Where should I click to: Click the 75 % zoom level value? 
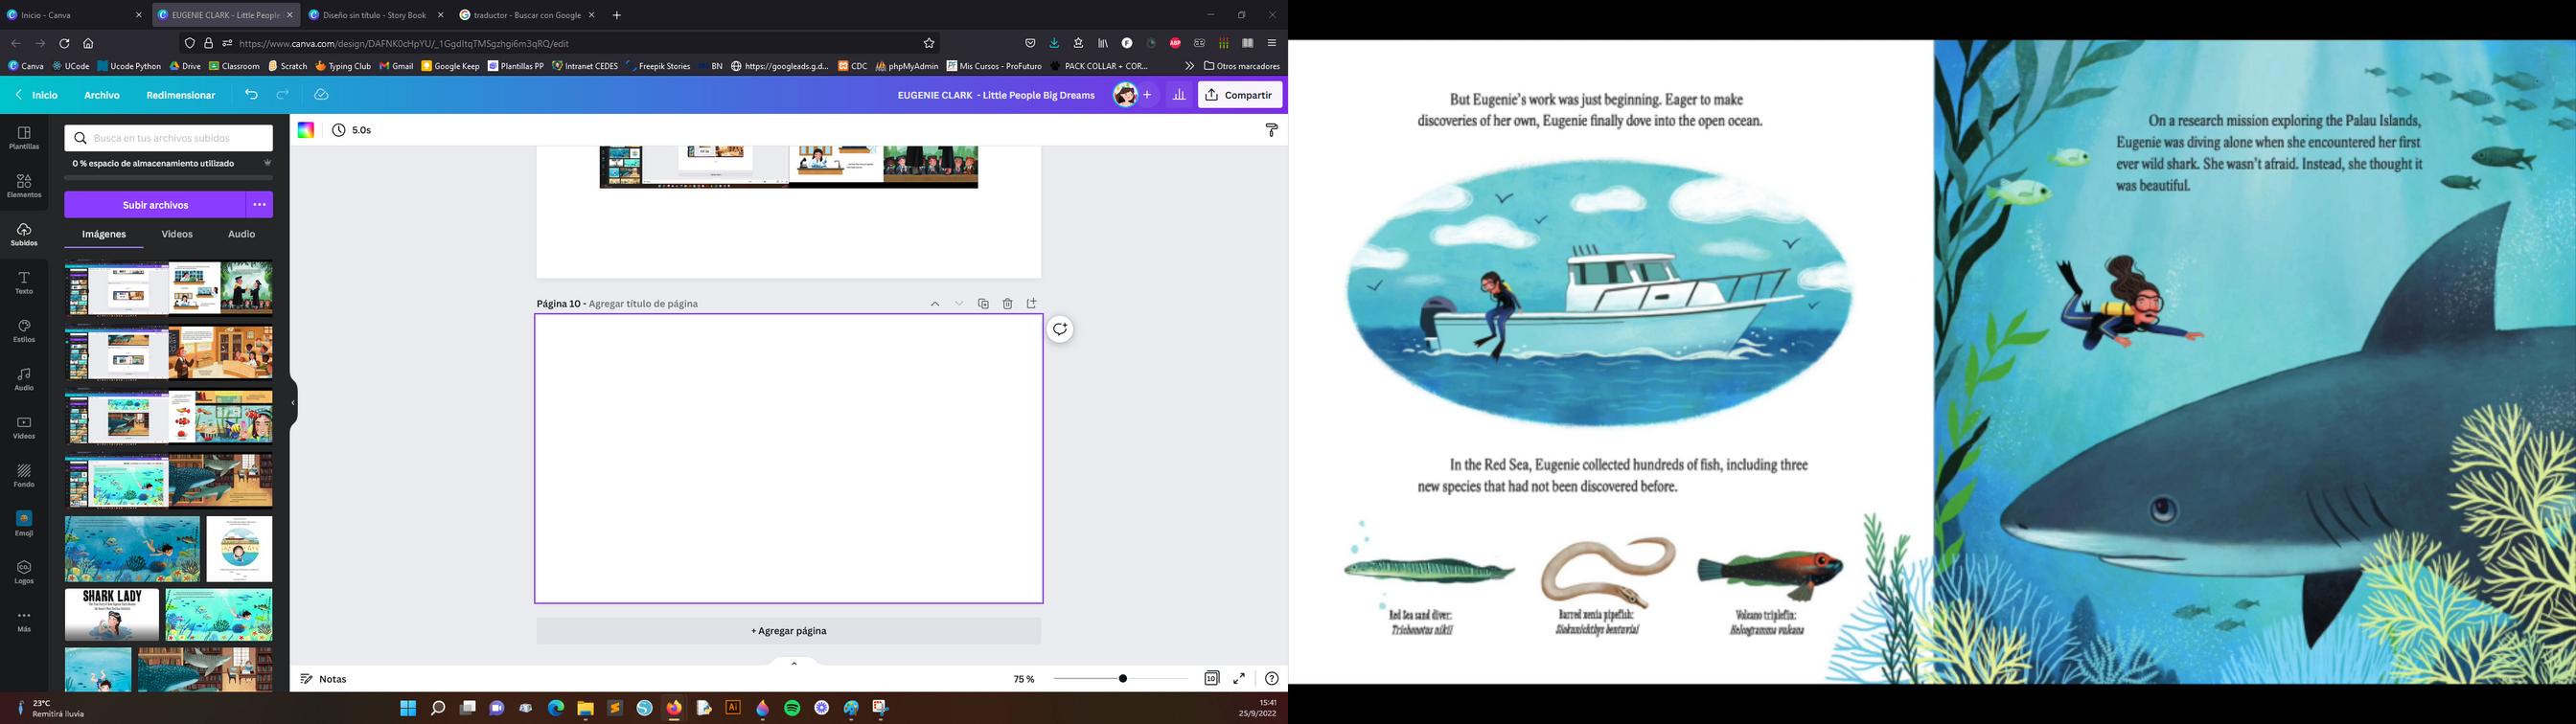(x=1024, y=679)
